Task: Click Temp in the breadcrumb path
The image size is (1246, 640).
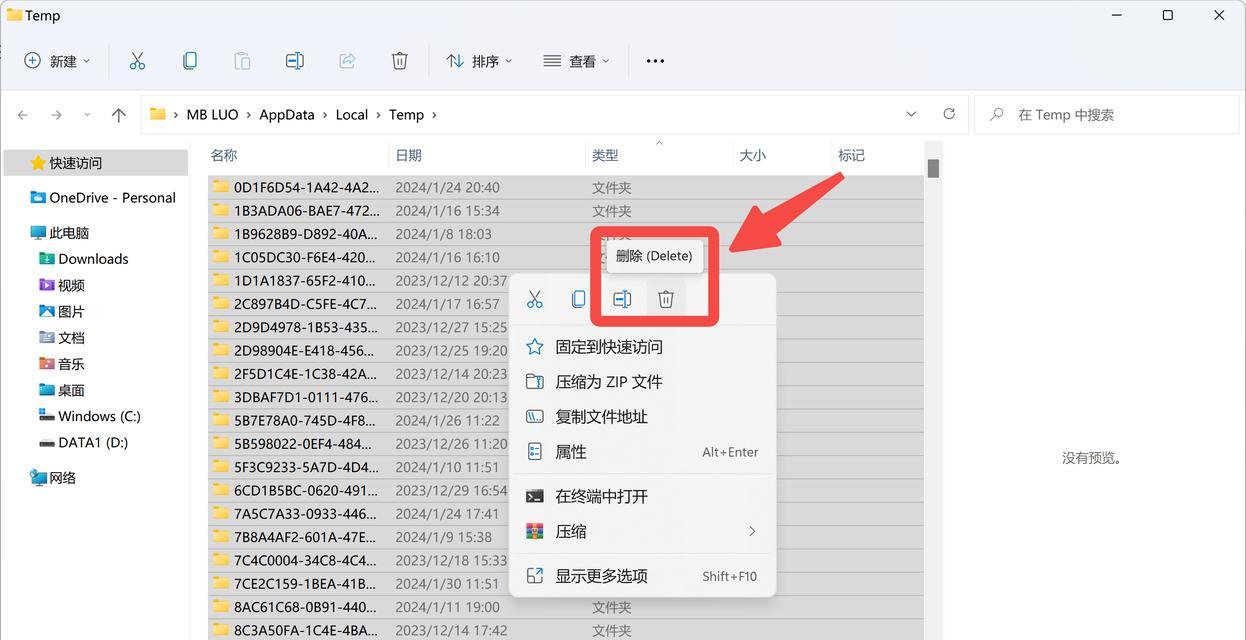Action: click(406, 115)
